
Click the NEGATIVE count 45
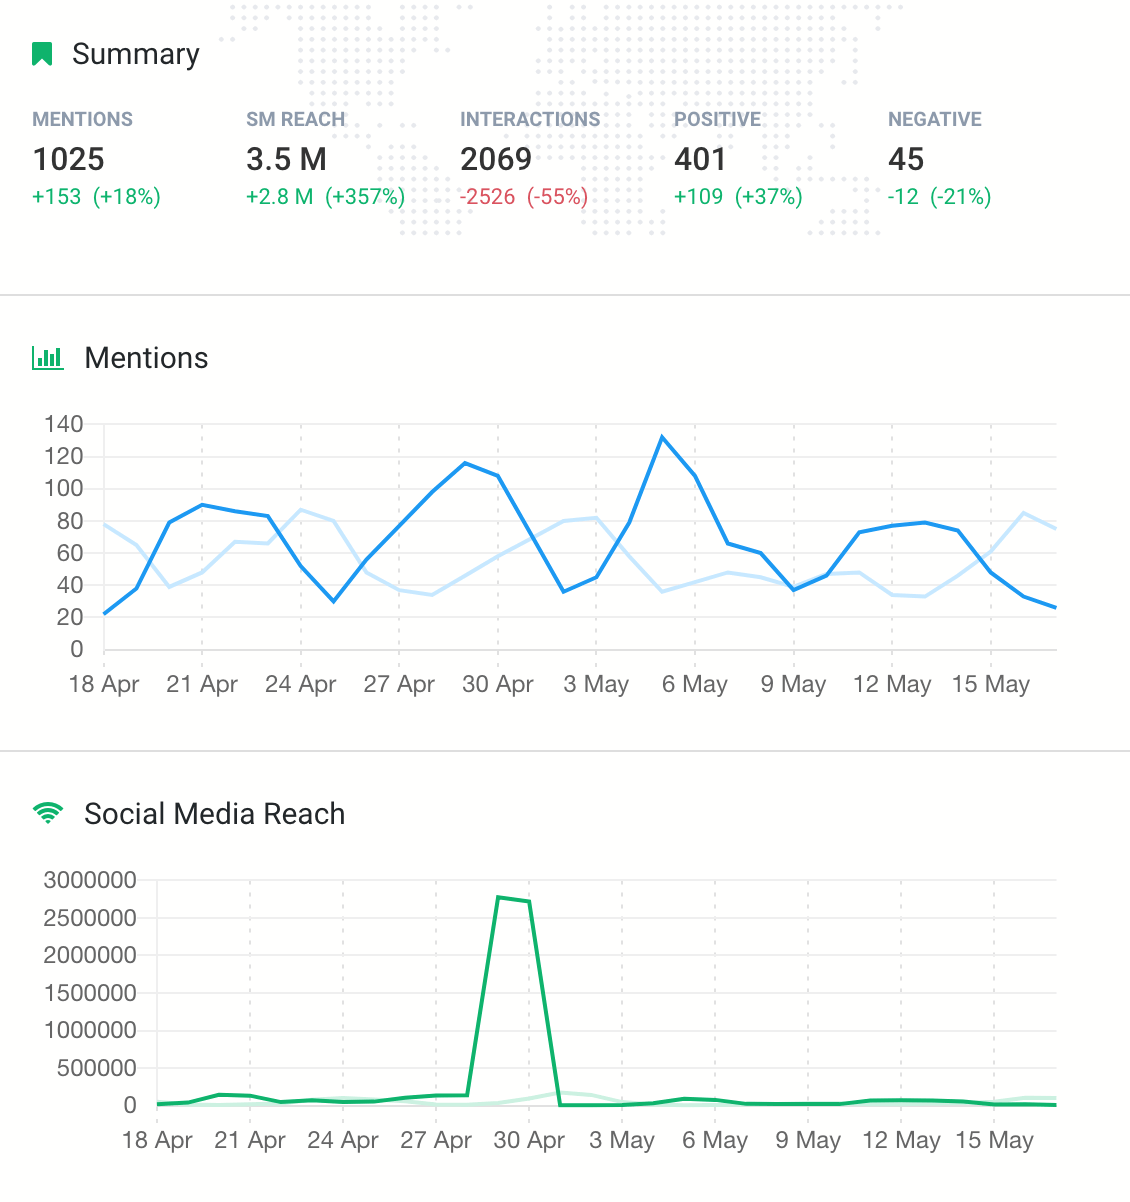(907, 159)
